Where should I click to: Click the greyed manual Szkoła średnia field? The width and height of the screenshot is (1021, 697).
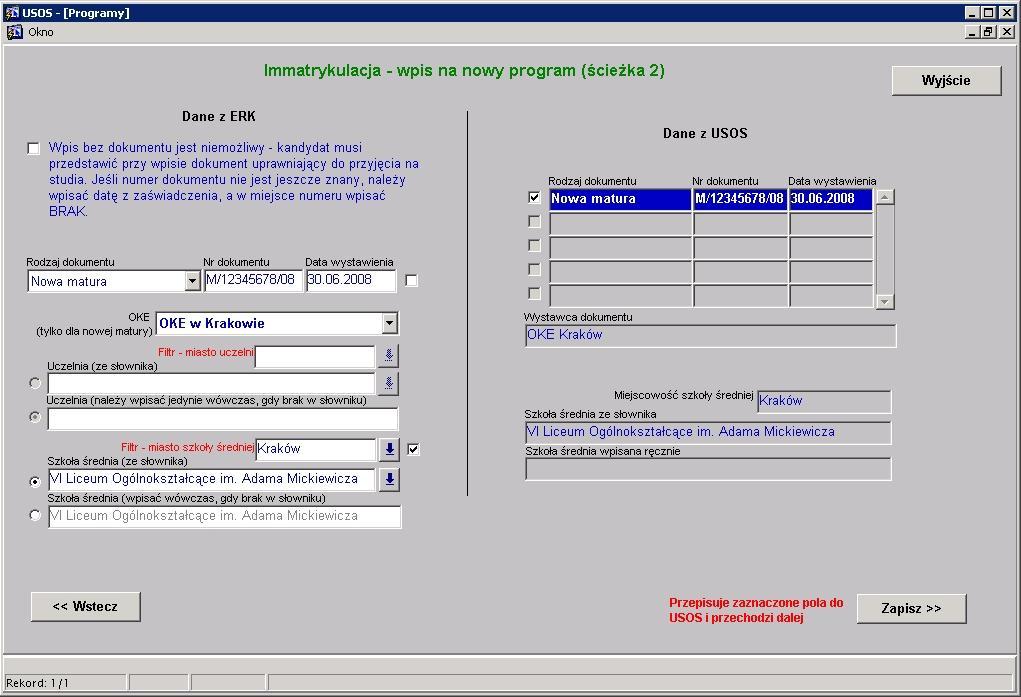point(225,517)
